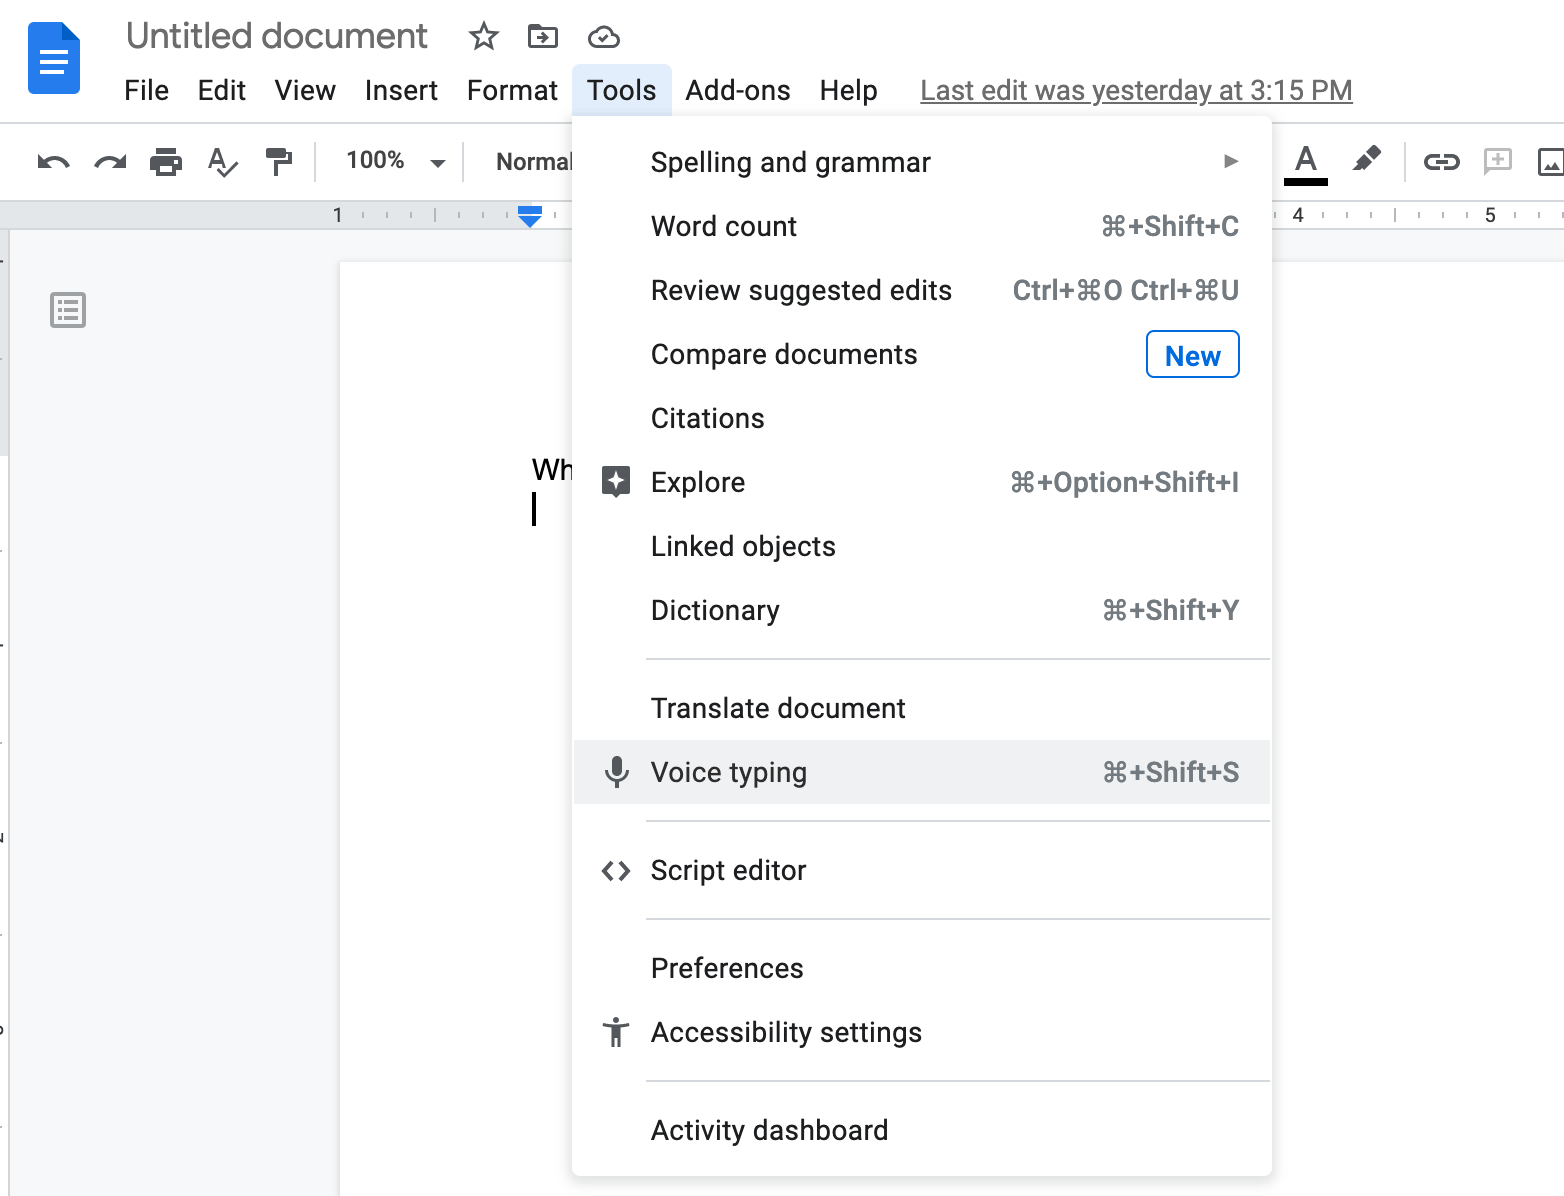1564x1196 pixels.
Task: Insert a link from toolbar
Action: (1442, 161)
